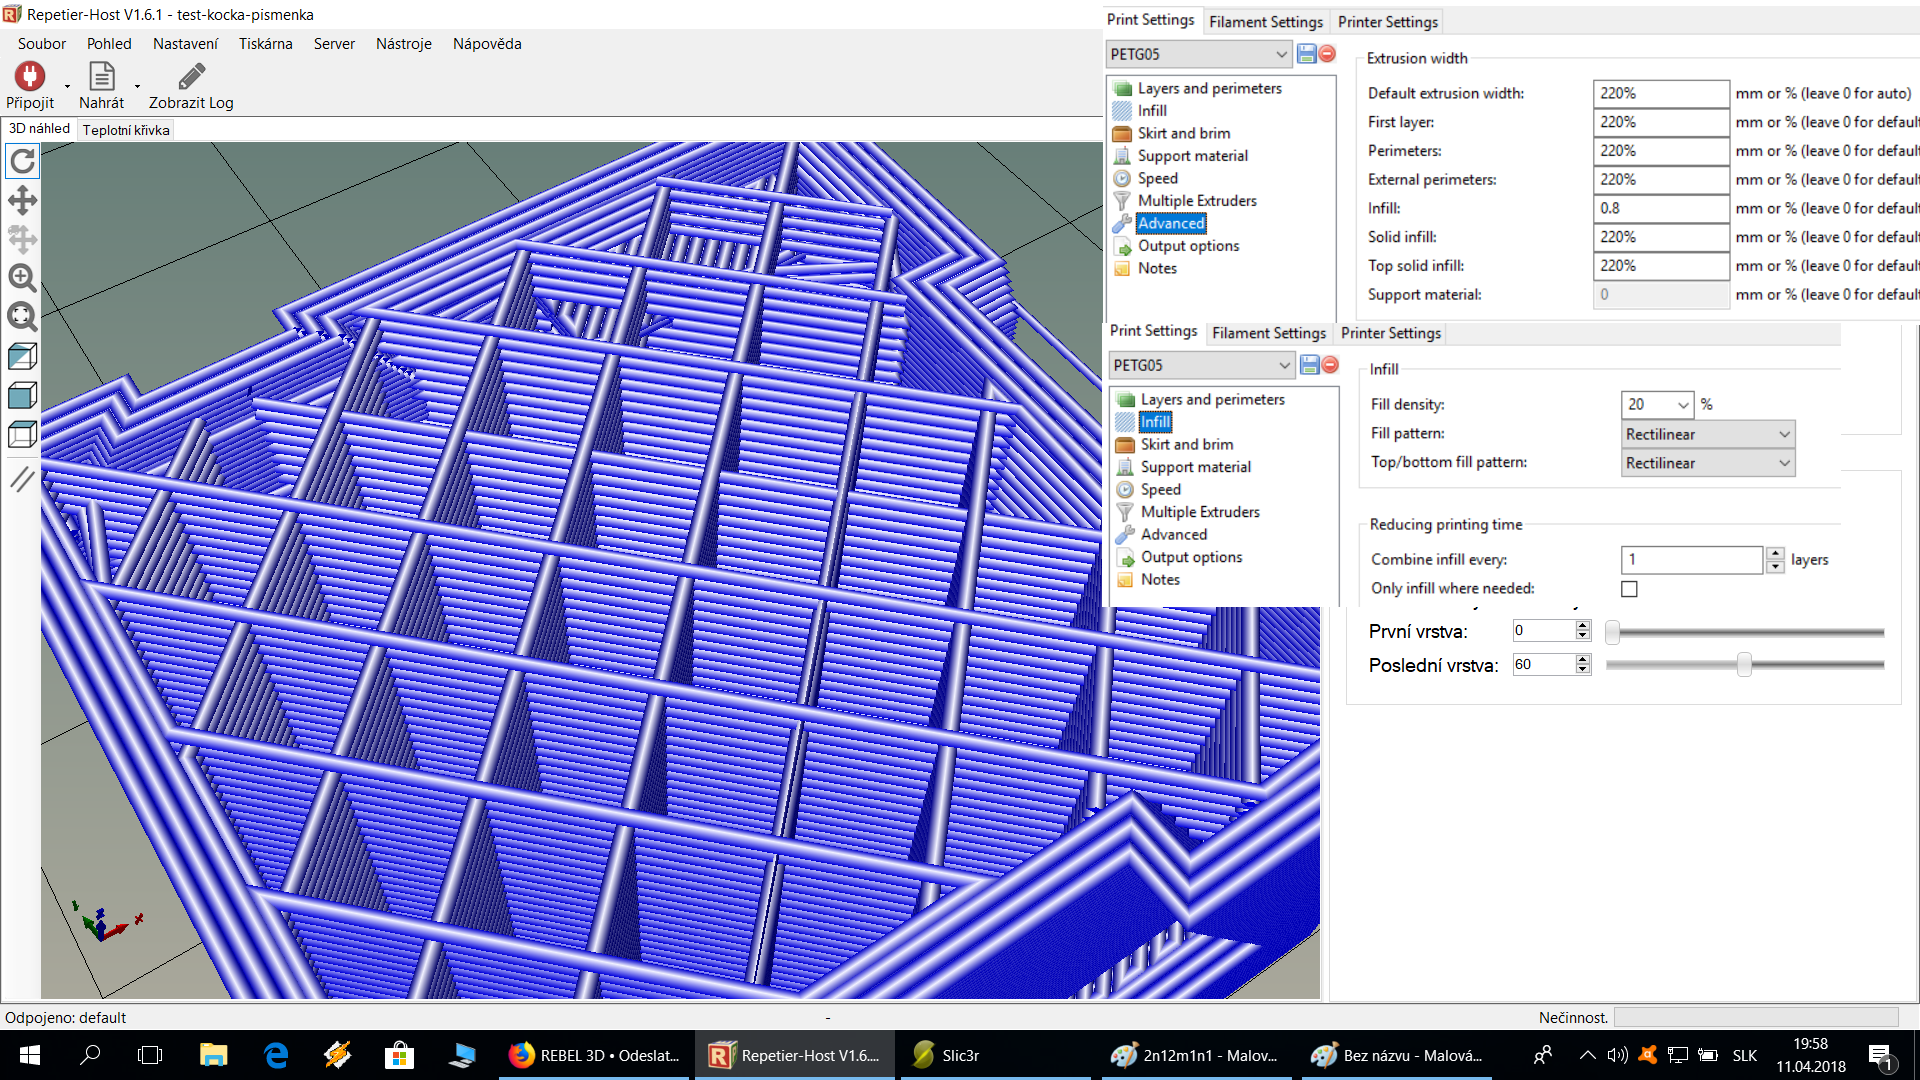
Task: Click the zoom-in magnifier icon
Action: (22, 278)
